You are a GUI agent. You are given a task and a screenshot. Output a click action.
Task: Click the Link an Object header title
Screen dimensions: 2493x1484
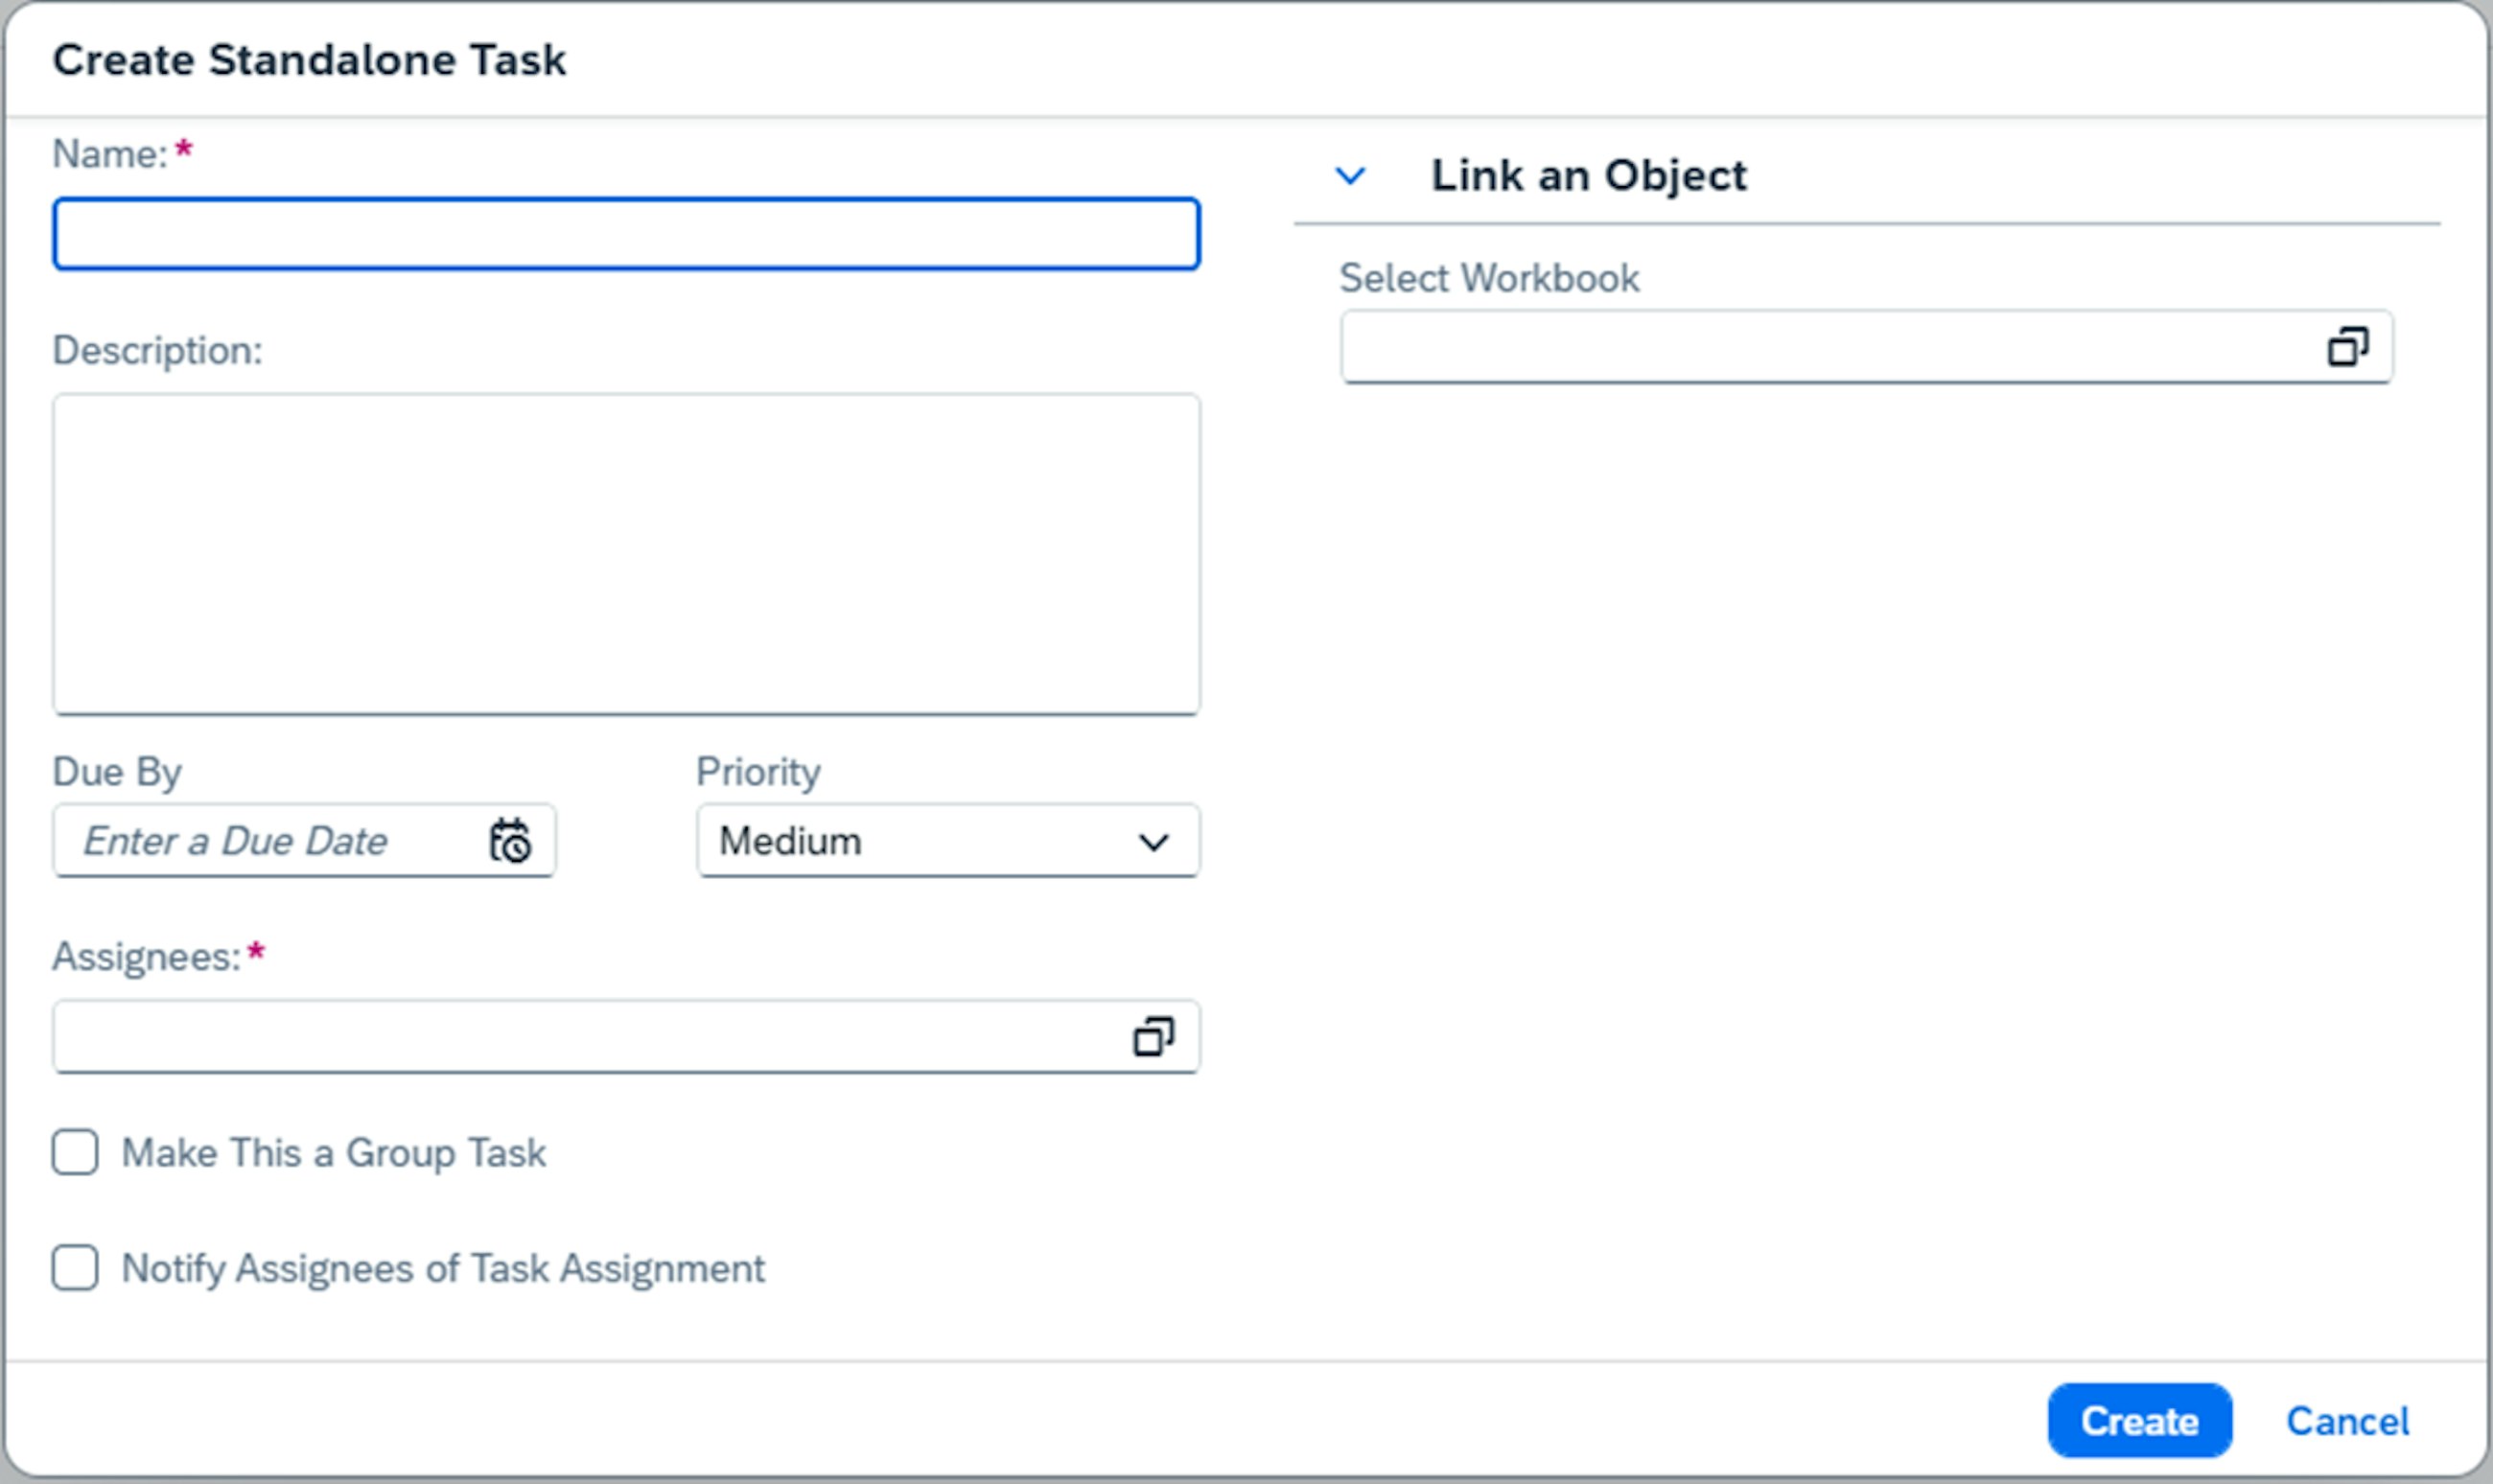(x=1588, y=176)
